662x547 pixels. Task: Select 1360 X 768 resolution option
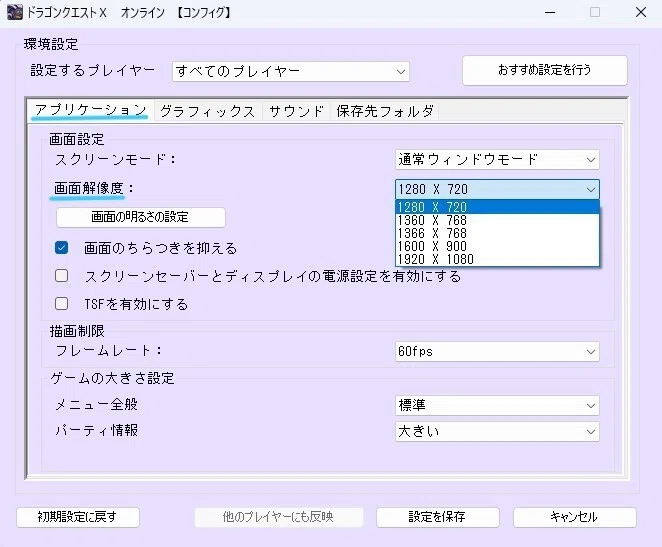coord(497,220)
